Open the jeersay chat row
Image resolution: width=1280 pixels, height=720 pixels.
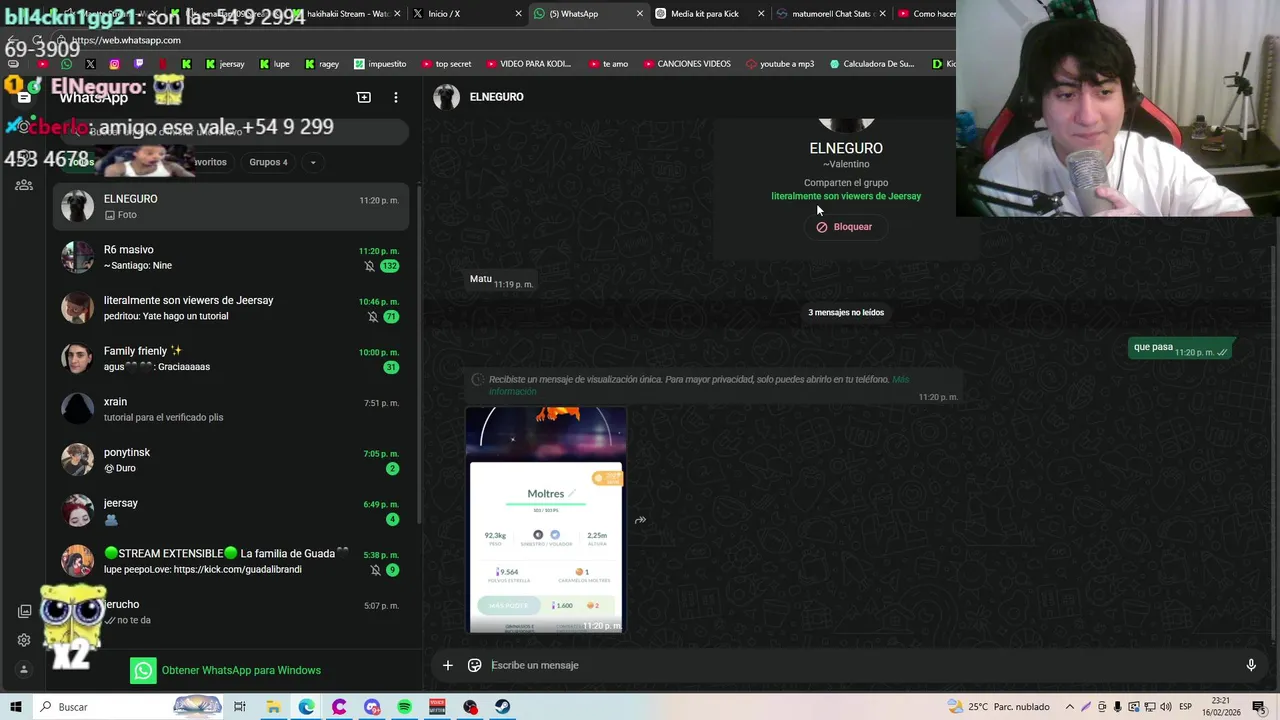coord(231,511)
